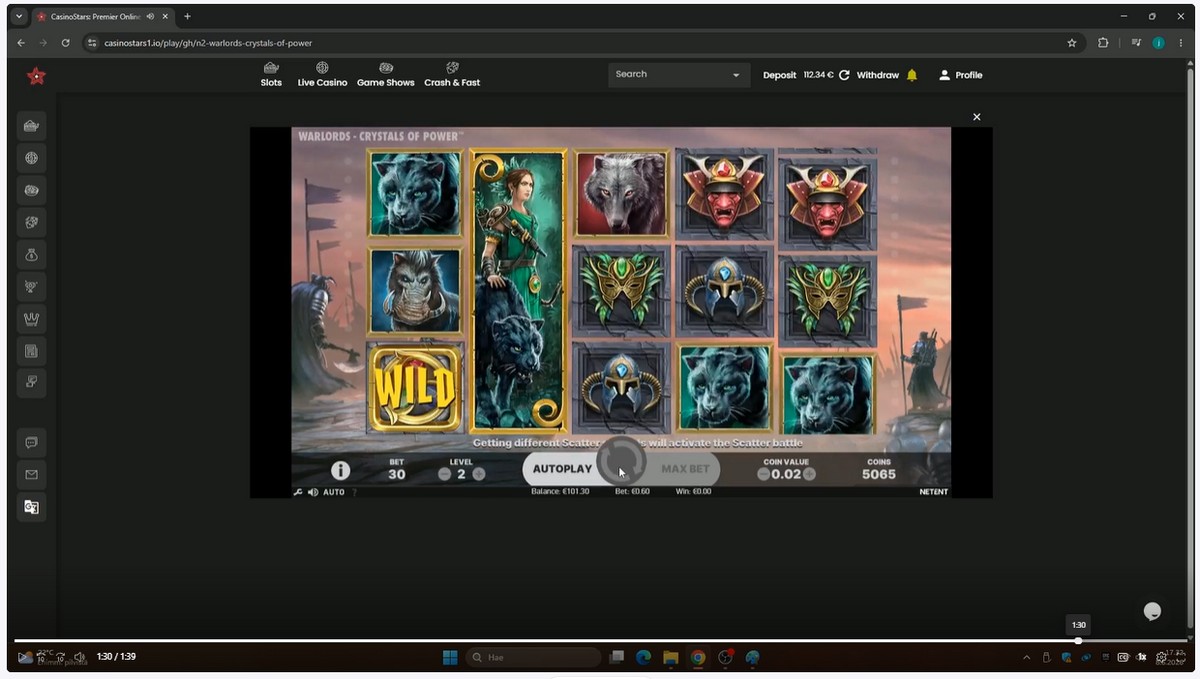Bookmark this page with star icon
The image size is (1200, 679).
click(x=1072, y=43)
